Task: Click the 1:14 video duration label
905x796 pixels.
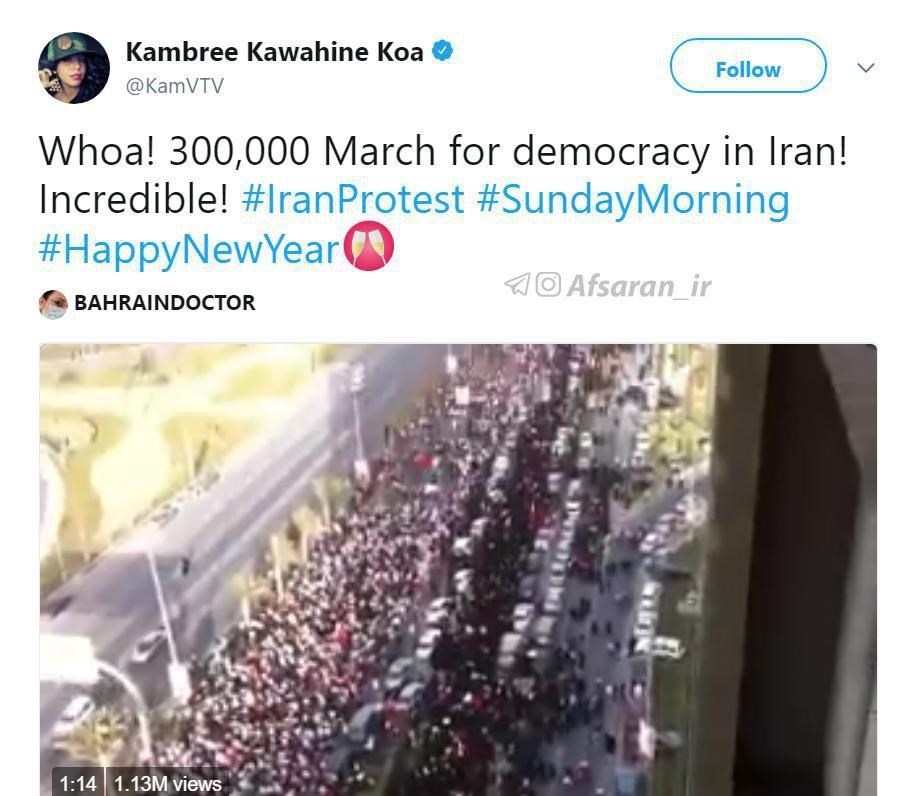Action: [77, 783]
